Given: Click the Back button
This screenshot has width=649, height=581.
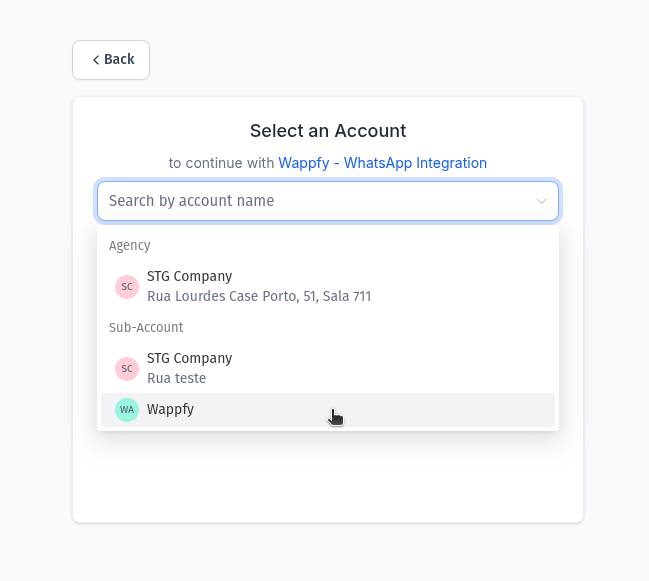Looking at the screenshot, I should (111, 60).
